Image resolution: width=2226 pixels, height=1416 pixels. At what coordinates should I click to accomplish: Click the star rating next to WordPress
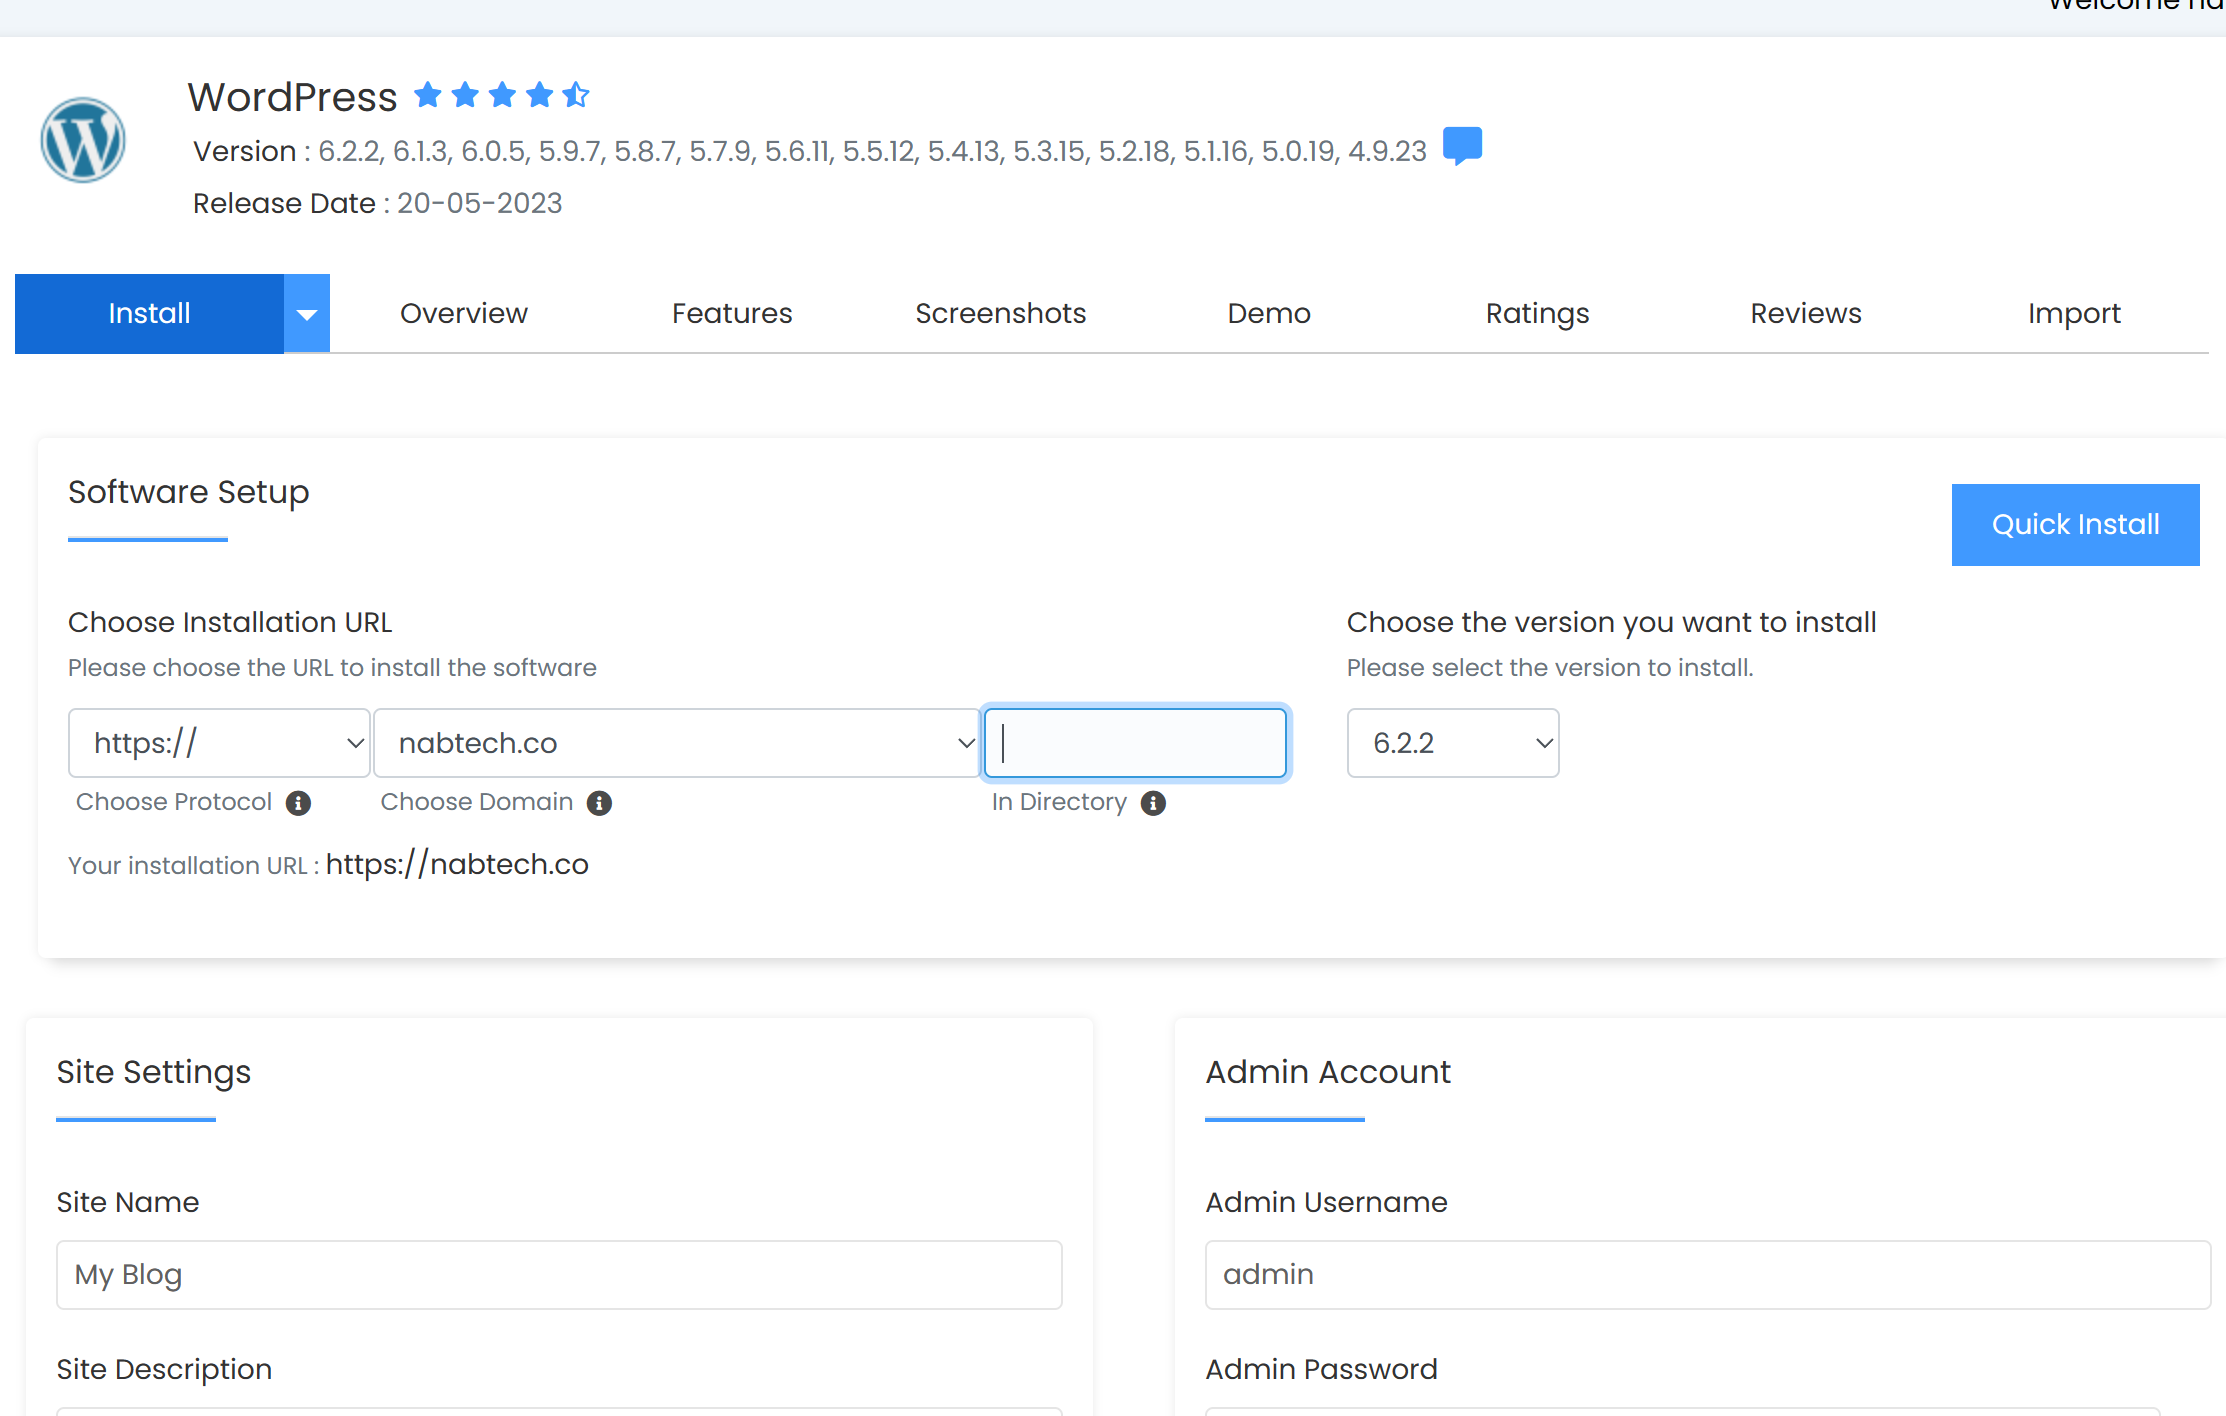[502, 95]
